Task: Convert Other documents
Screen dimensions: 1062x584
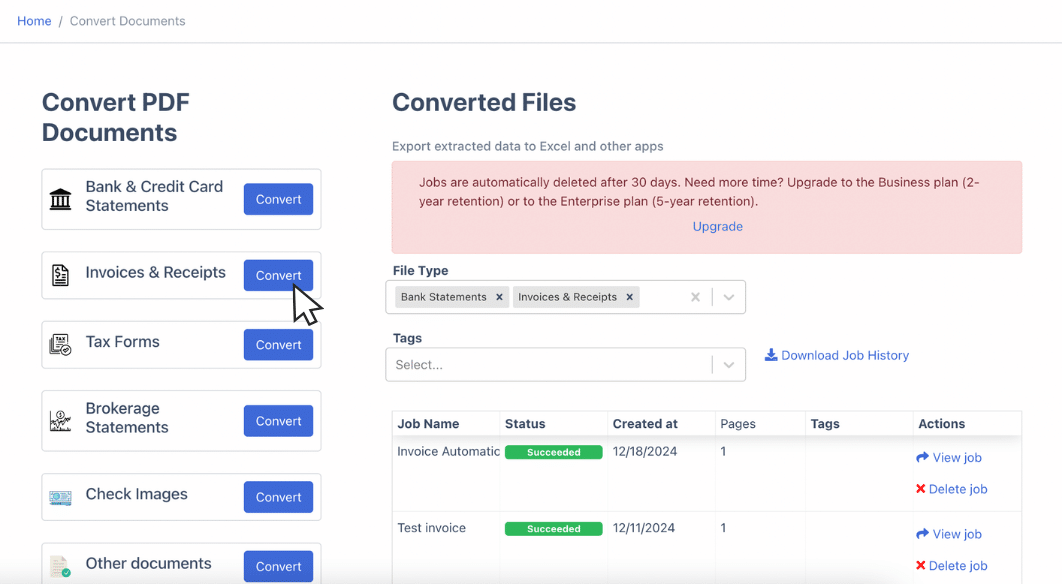Action: 278,566
